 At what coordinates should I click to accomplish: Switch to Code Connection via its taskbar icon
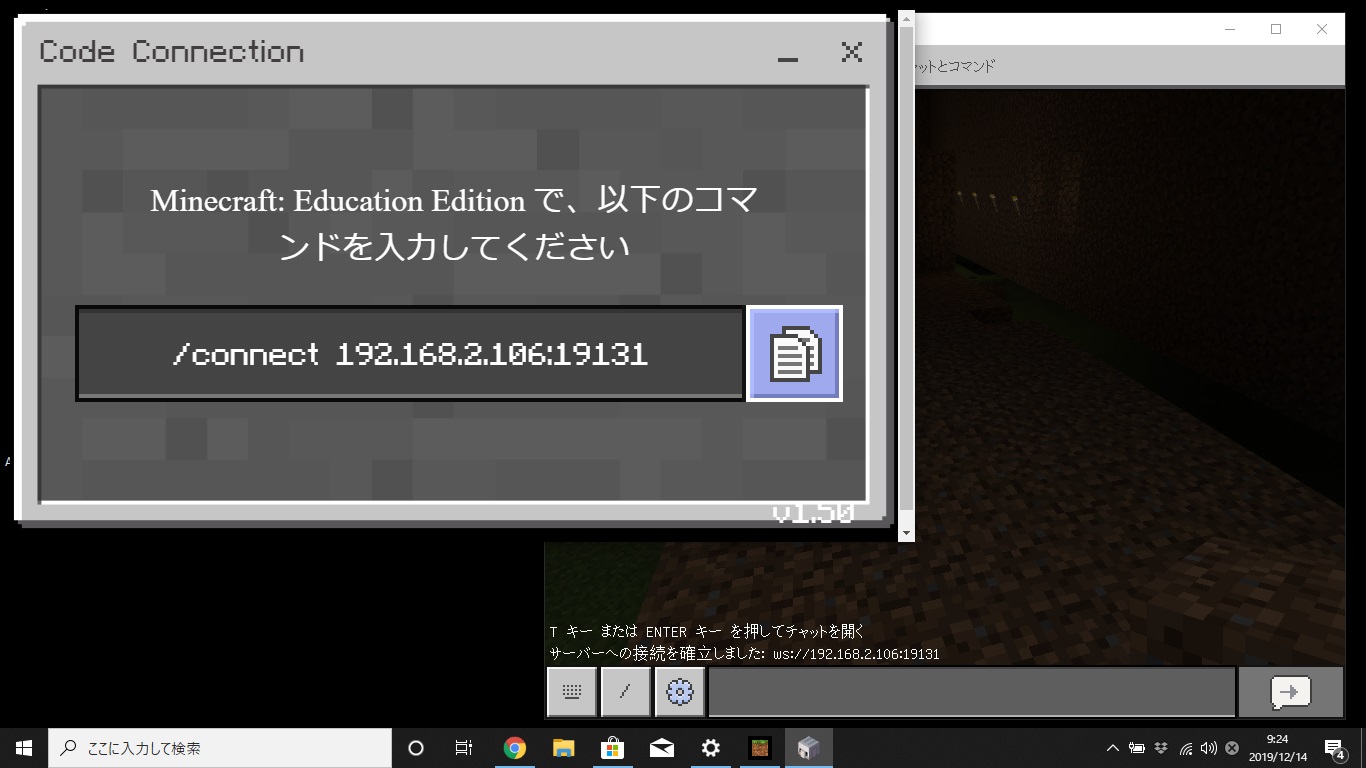point(809,748)
